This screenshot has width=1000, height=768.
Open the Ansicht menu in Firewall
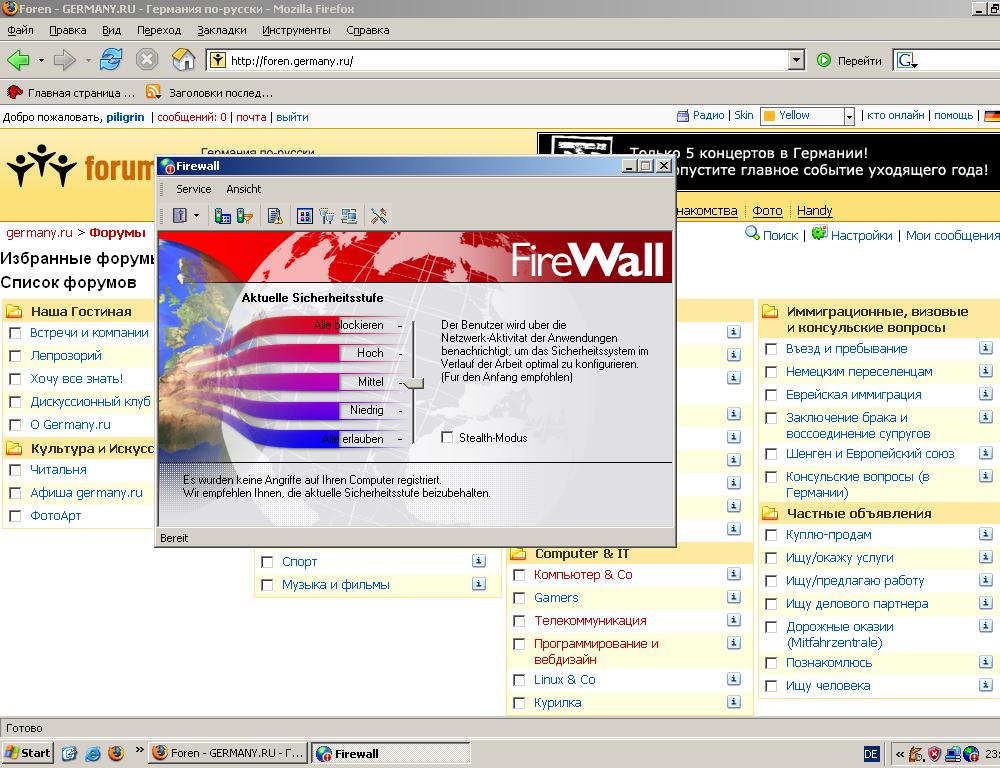click(x=244, y=189)
